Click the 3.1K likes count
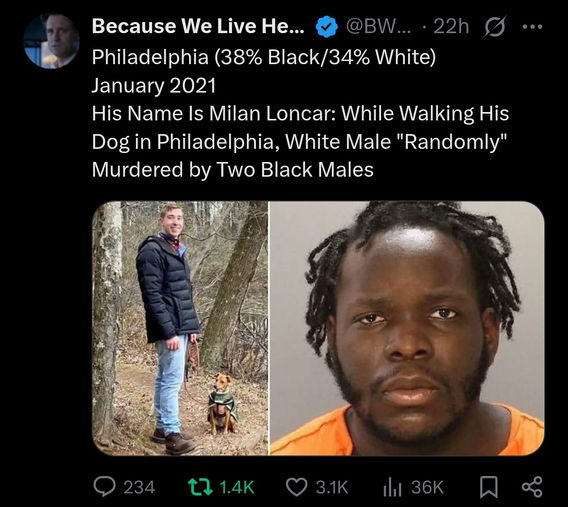This screenshot has width=568, height=507. coord(331,487)
